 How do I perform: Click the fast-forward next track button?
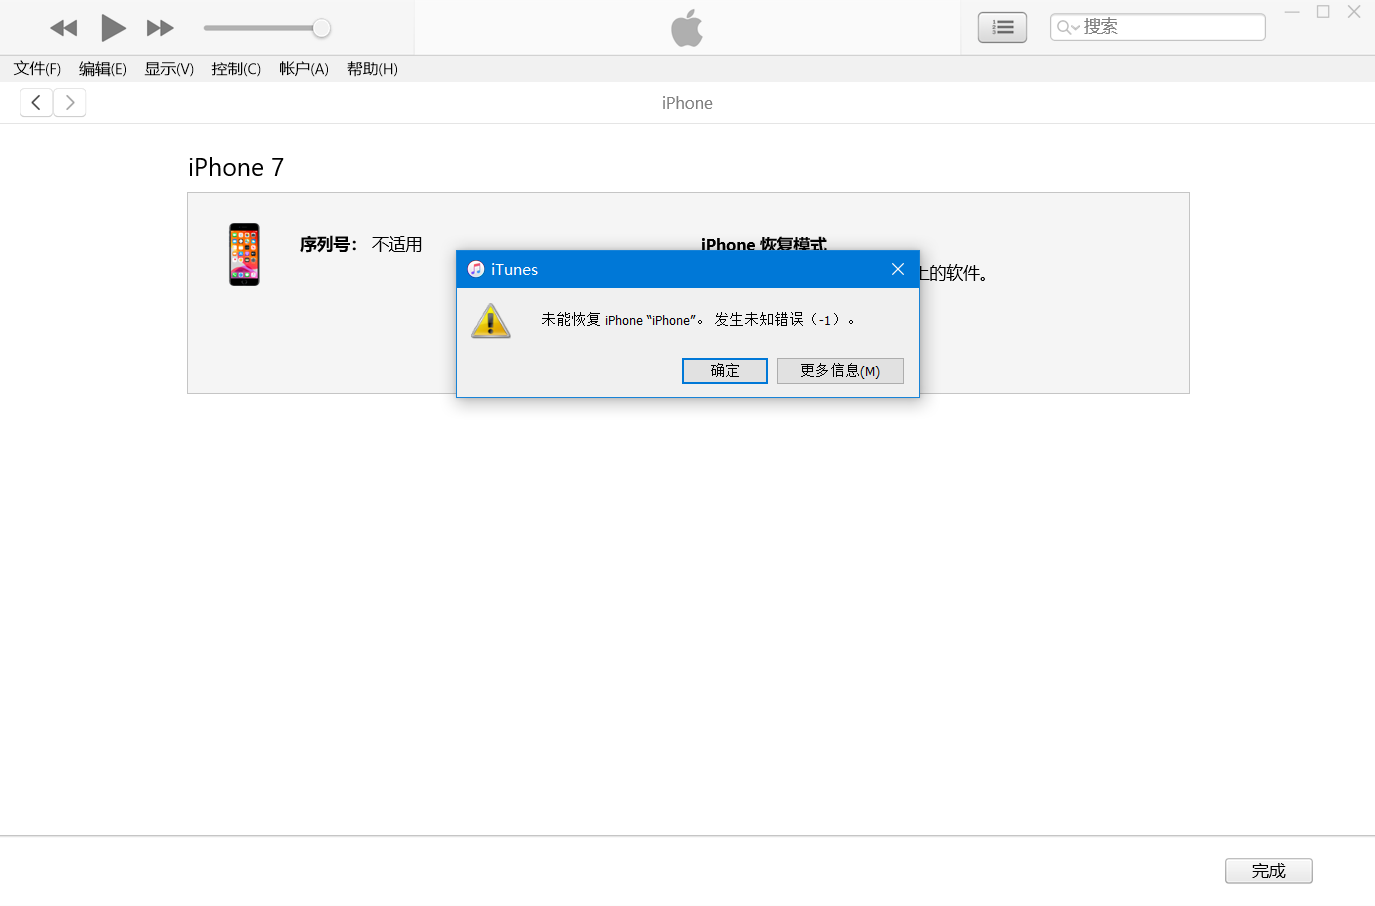(x=160, y=28)
